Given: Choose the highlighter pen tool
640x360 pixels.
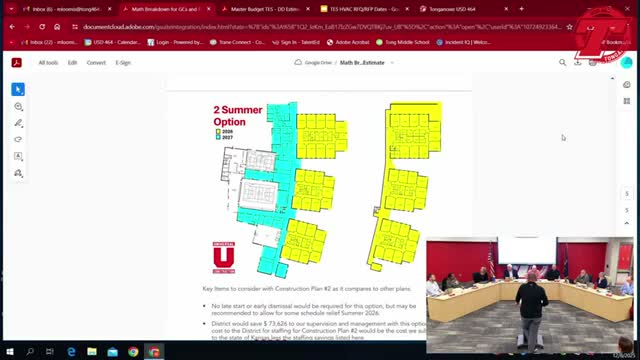Looking at the screenshot, I should (18, 123).
